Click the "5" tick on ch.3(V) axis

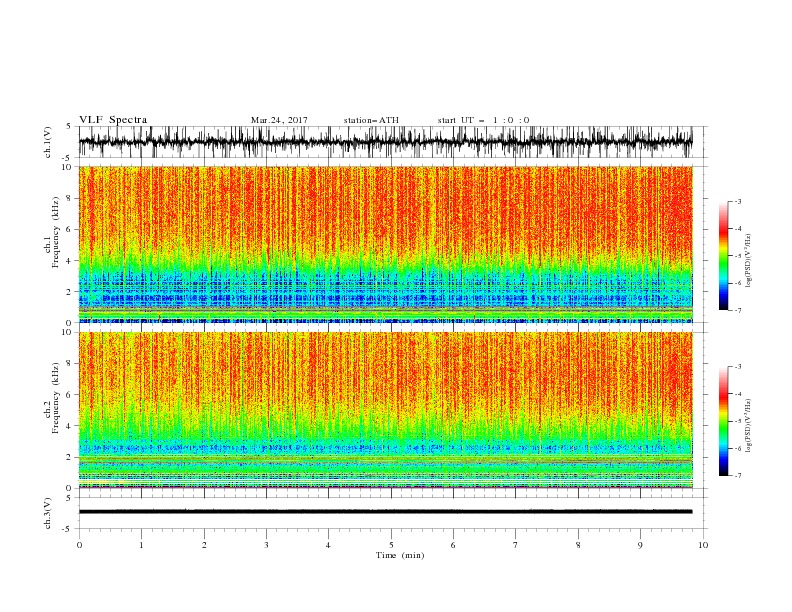coord(69,498)
